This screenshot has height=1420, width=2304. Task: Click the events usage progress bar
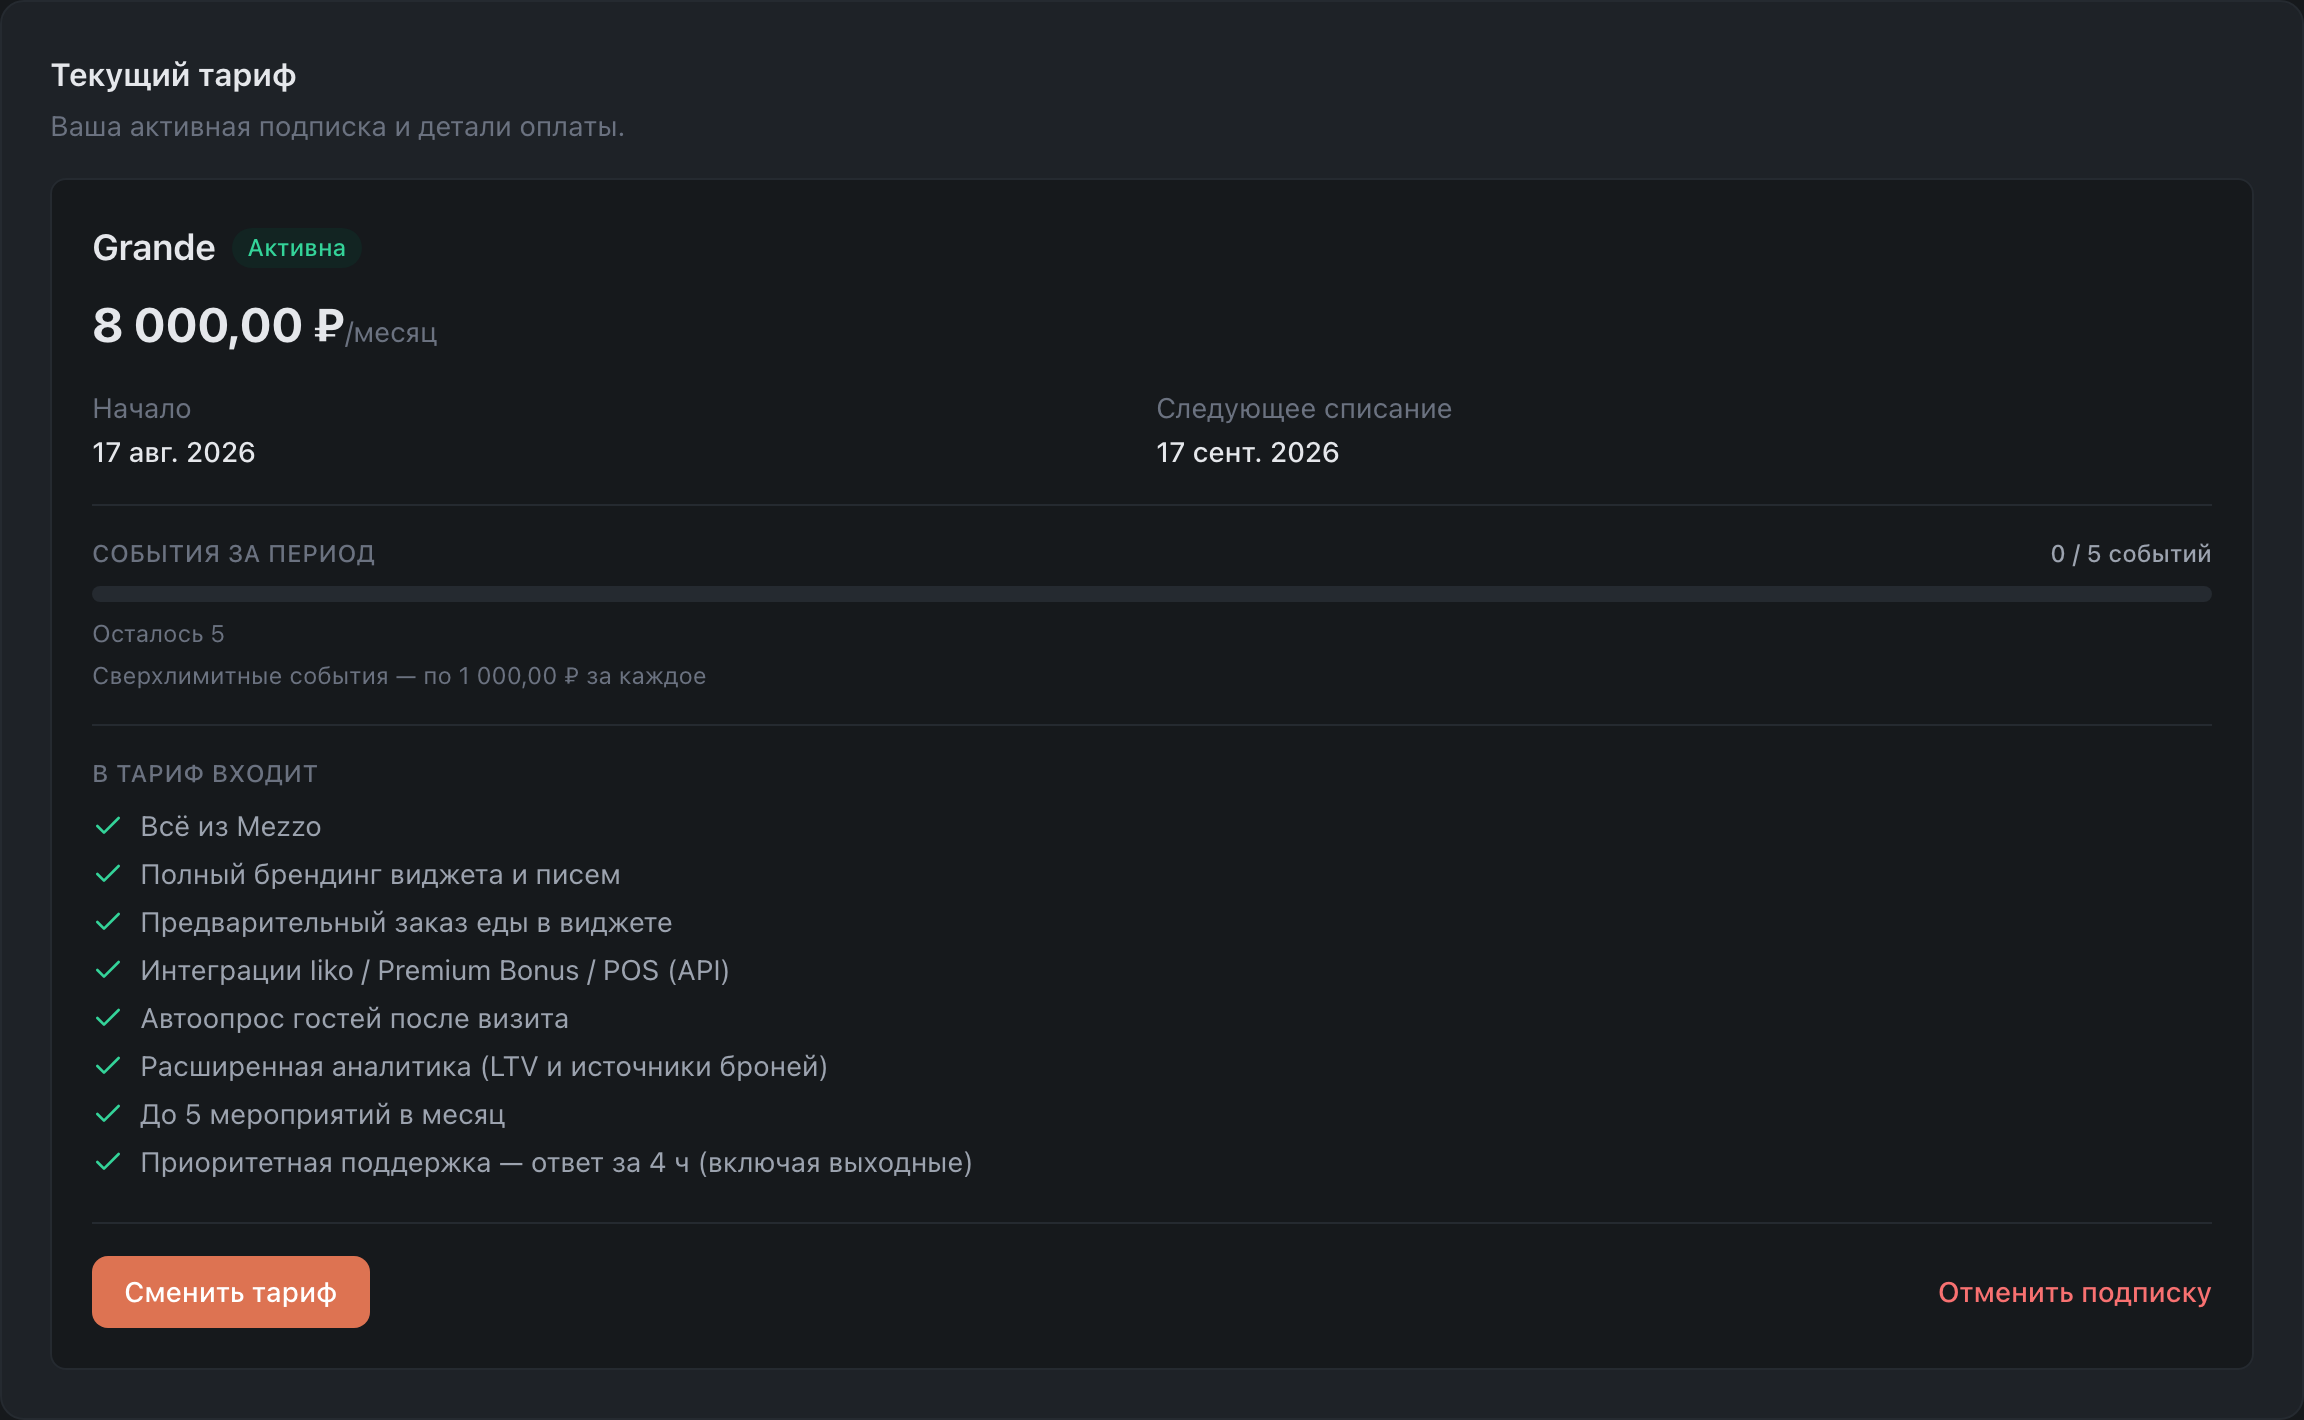pyautogui.click(x=1152, y=594)
